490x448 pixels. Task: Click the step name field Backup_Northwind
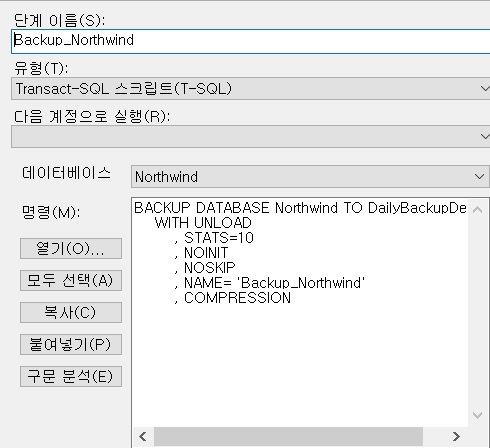pos(251,41)
